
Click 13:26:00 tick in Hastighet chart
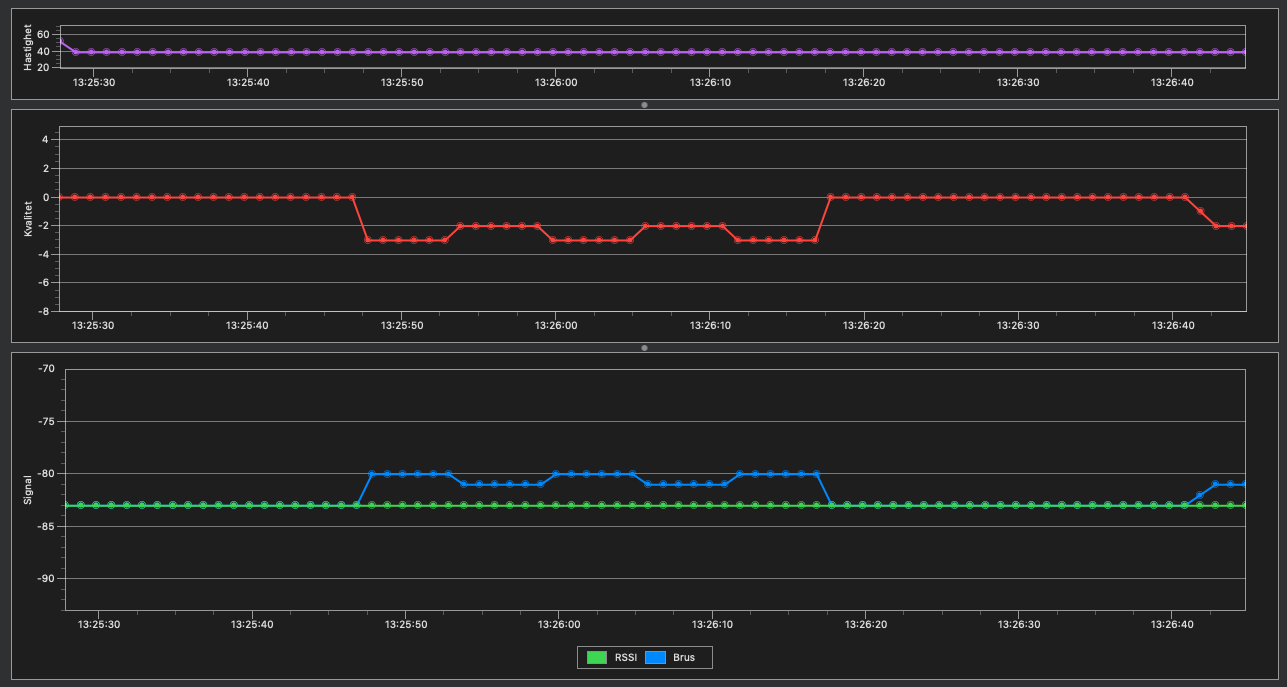pyautogui.click(x=556, y=82)
